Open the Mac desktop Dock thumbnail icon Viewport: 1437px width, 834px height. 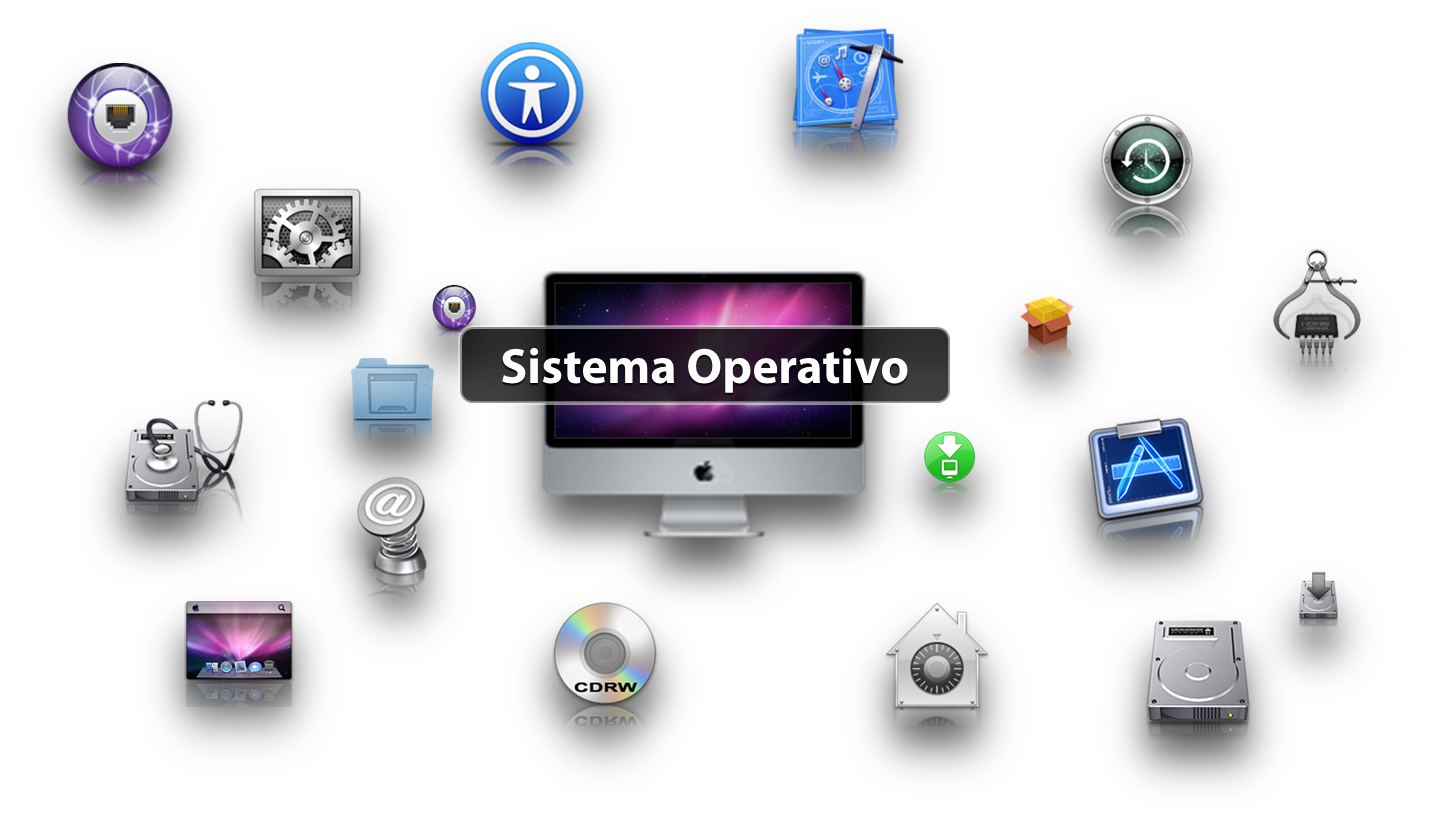[239, 640]
